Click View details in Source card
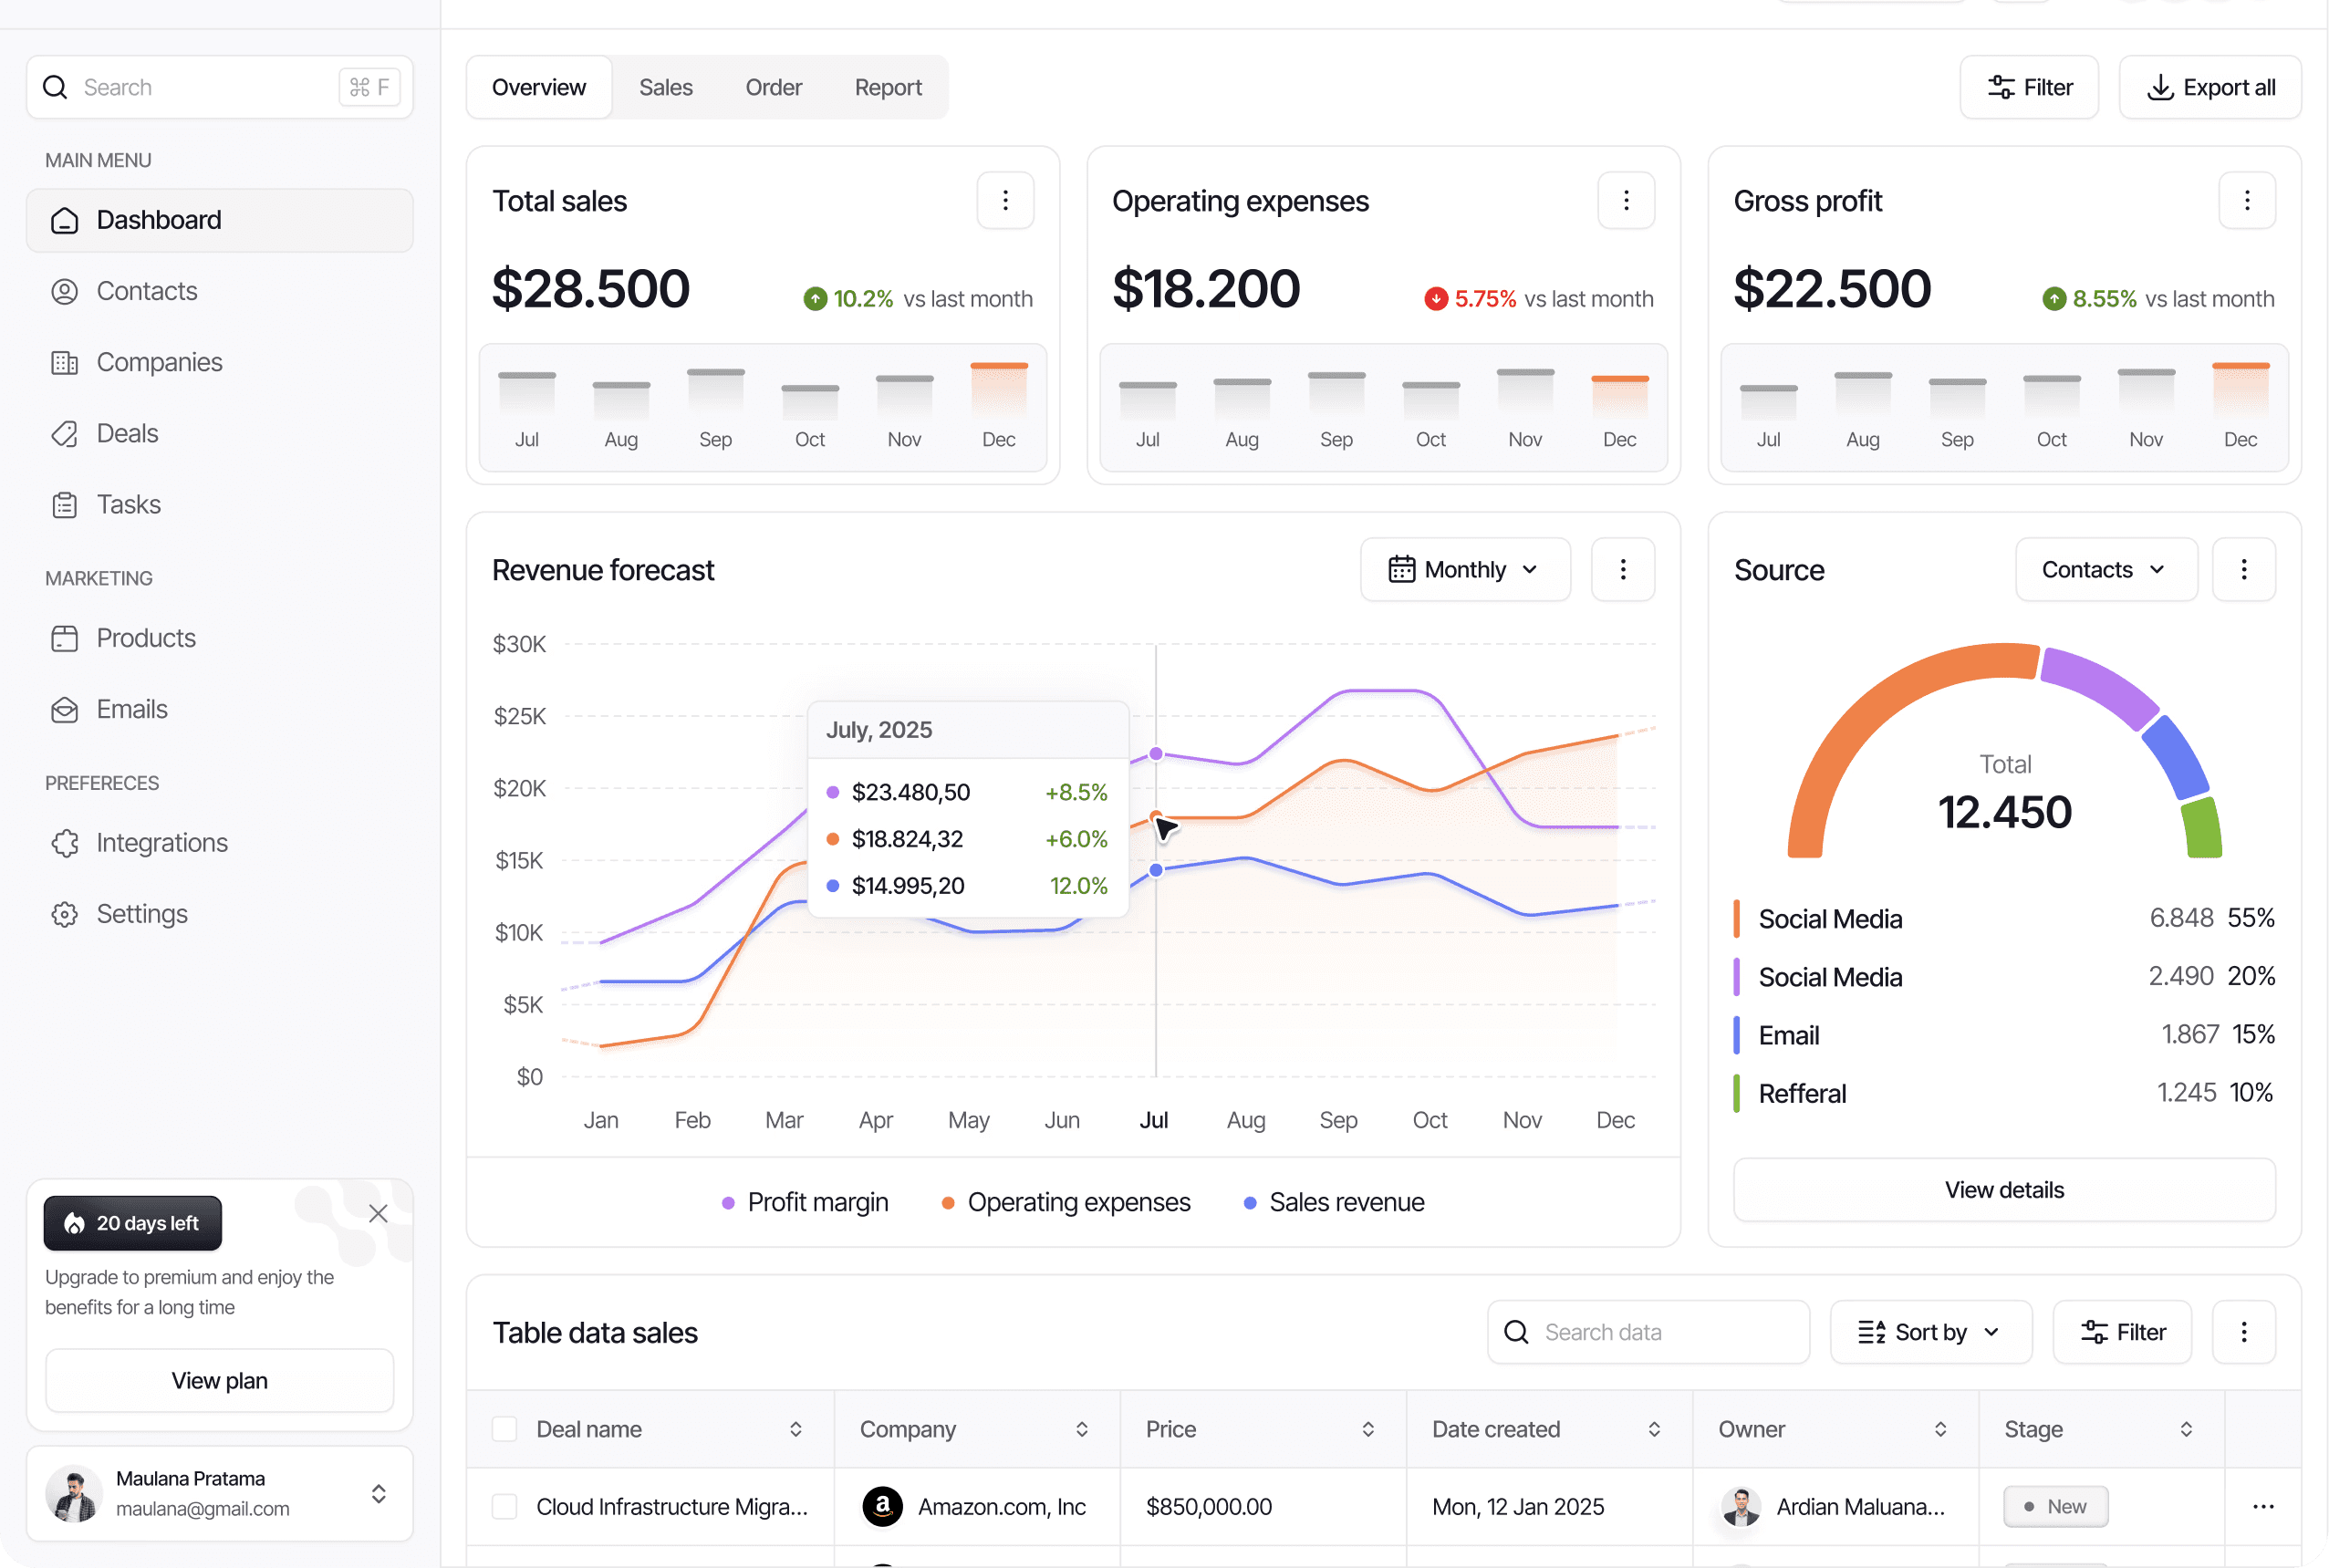Image resolution: width=2329 pixels, height=1568 pixels. click(x=2003, y=1190)
